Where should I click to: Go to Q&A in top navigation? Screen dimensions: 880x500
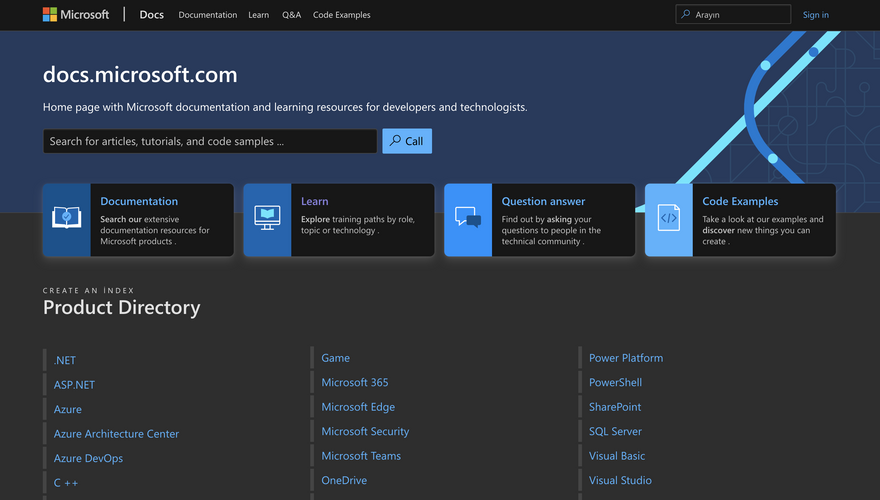tap(291, 15)
